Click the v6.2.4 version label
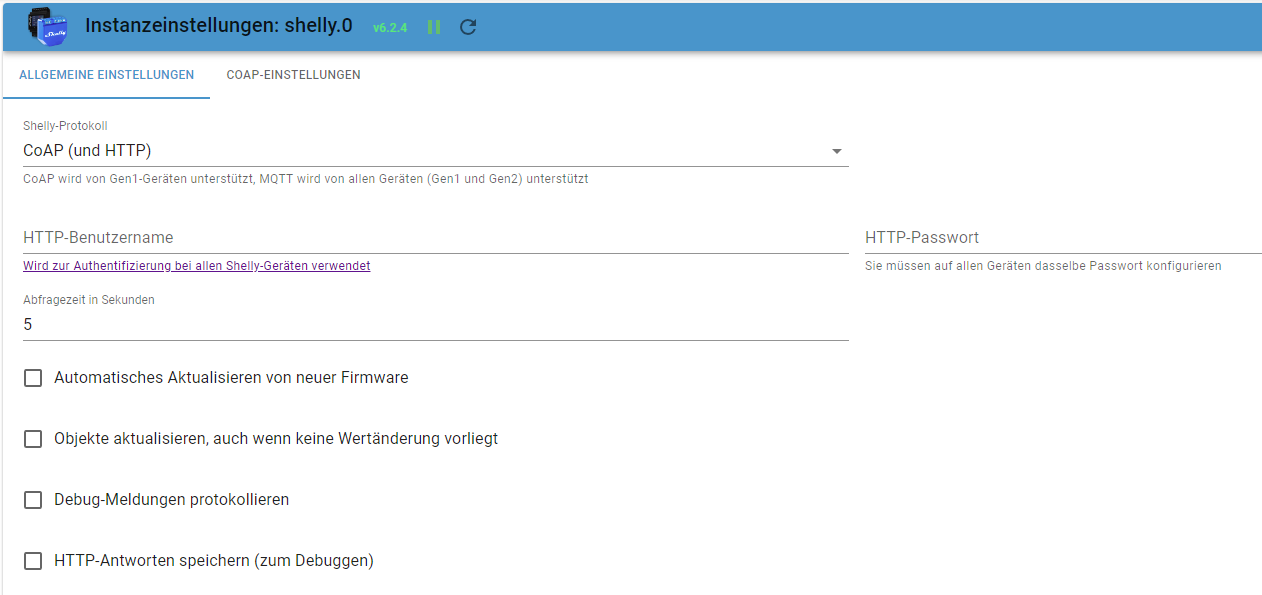The width and height of the screenshot is (1262, 595). tap(390, 28)
